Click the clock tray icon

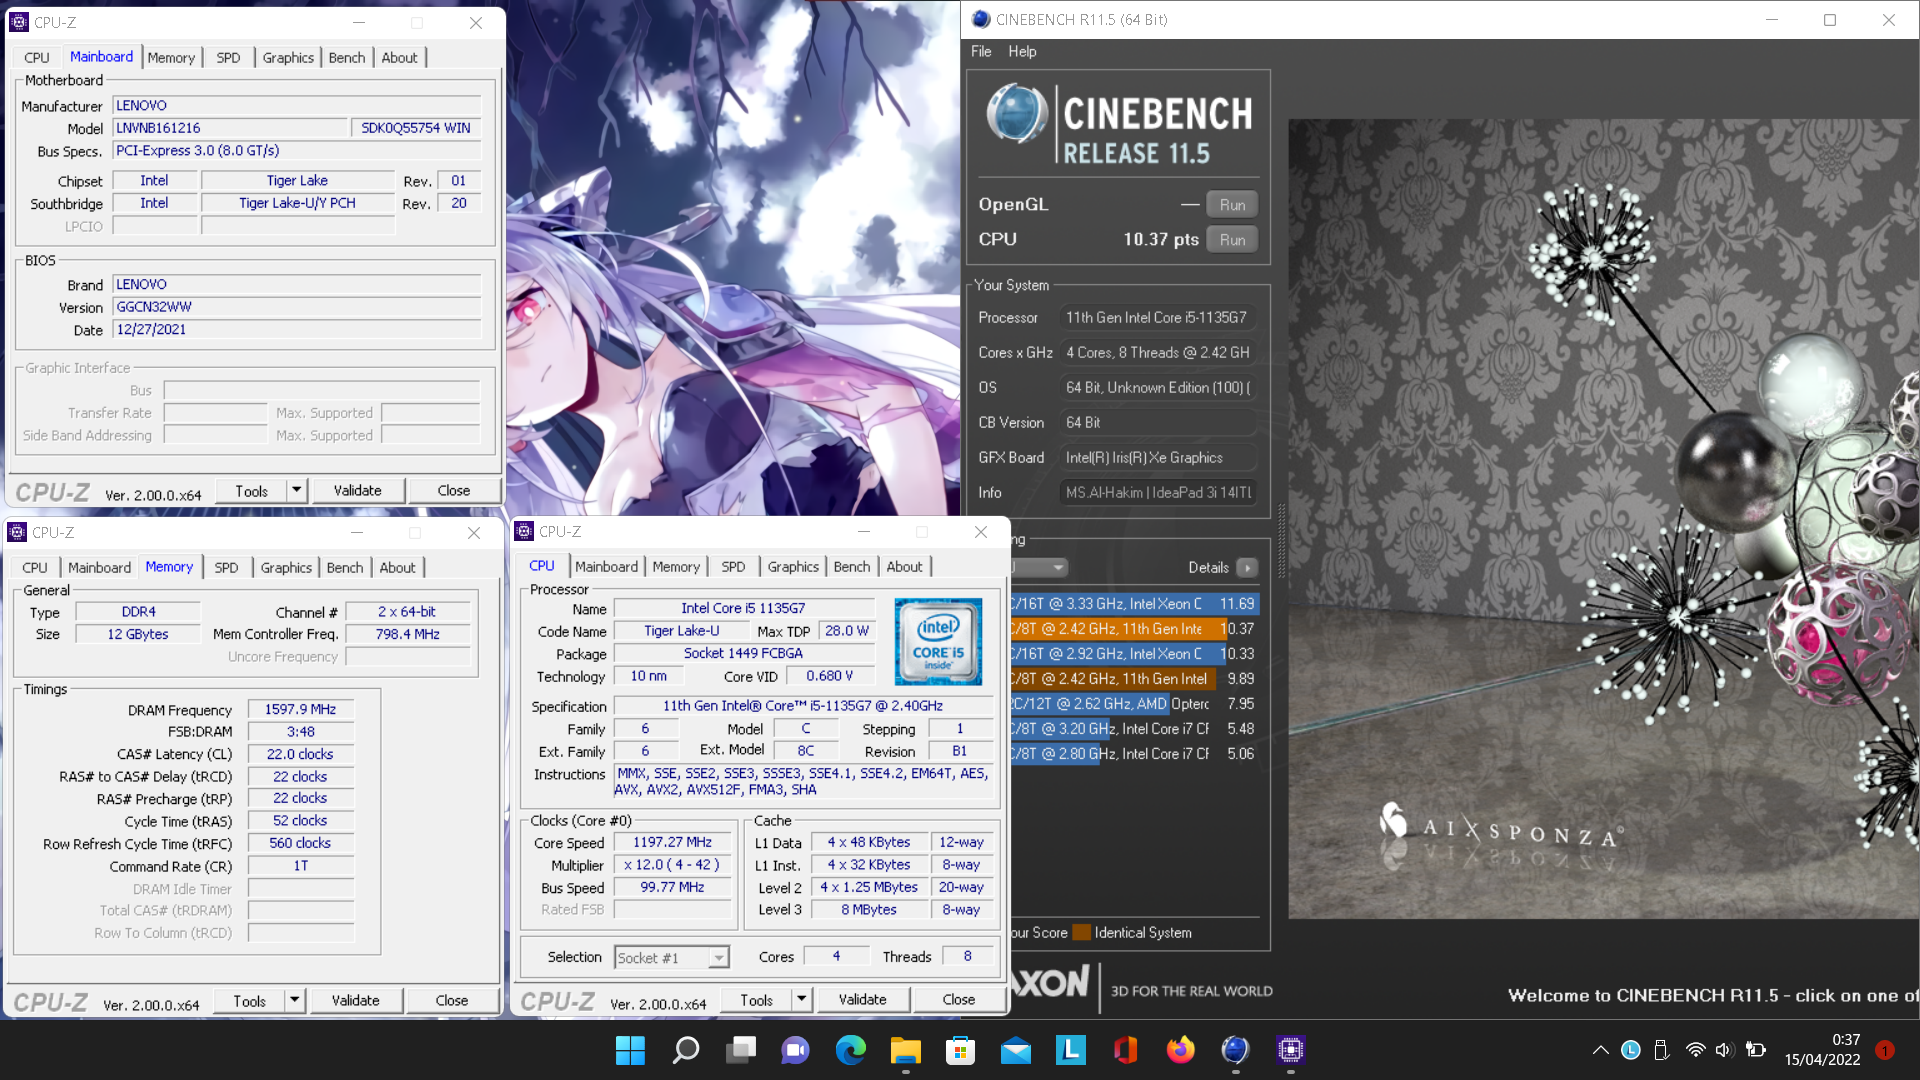coord(1631,1050)
